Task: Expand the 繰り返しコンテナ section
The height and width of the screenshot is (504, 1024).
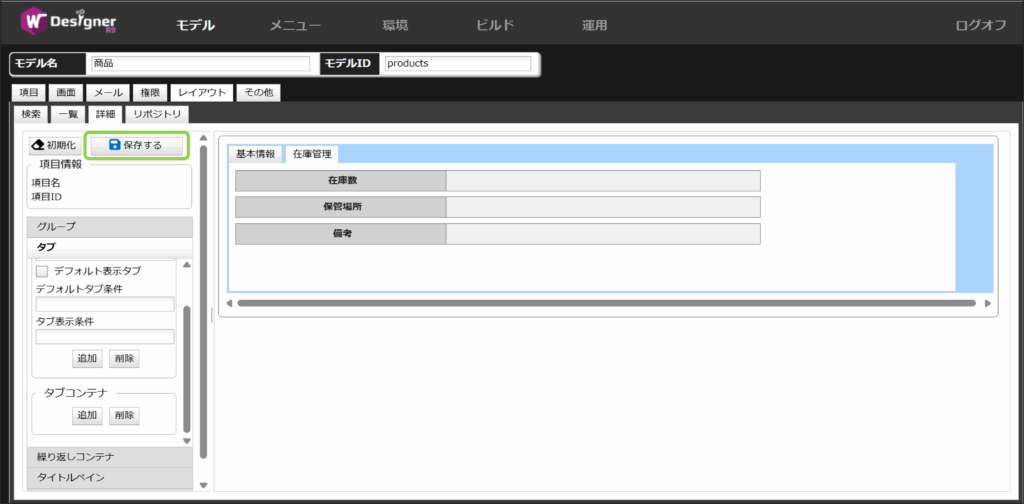Action: 108,457
